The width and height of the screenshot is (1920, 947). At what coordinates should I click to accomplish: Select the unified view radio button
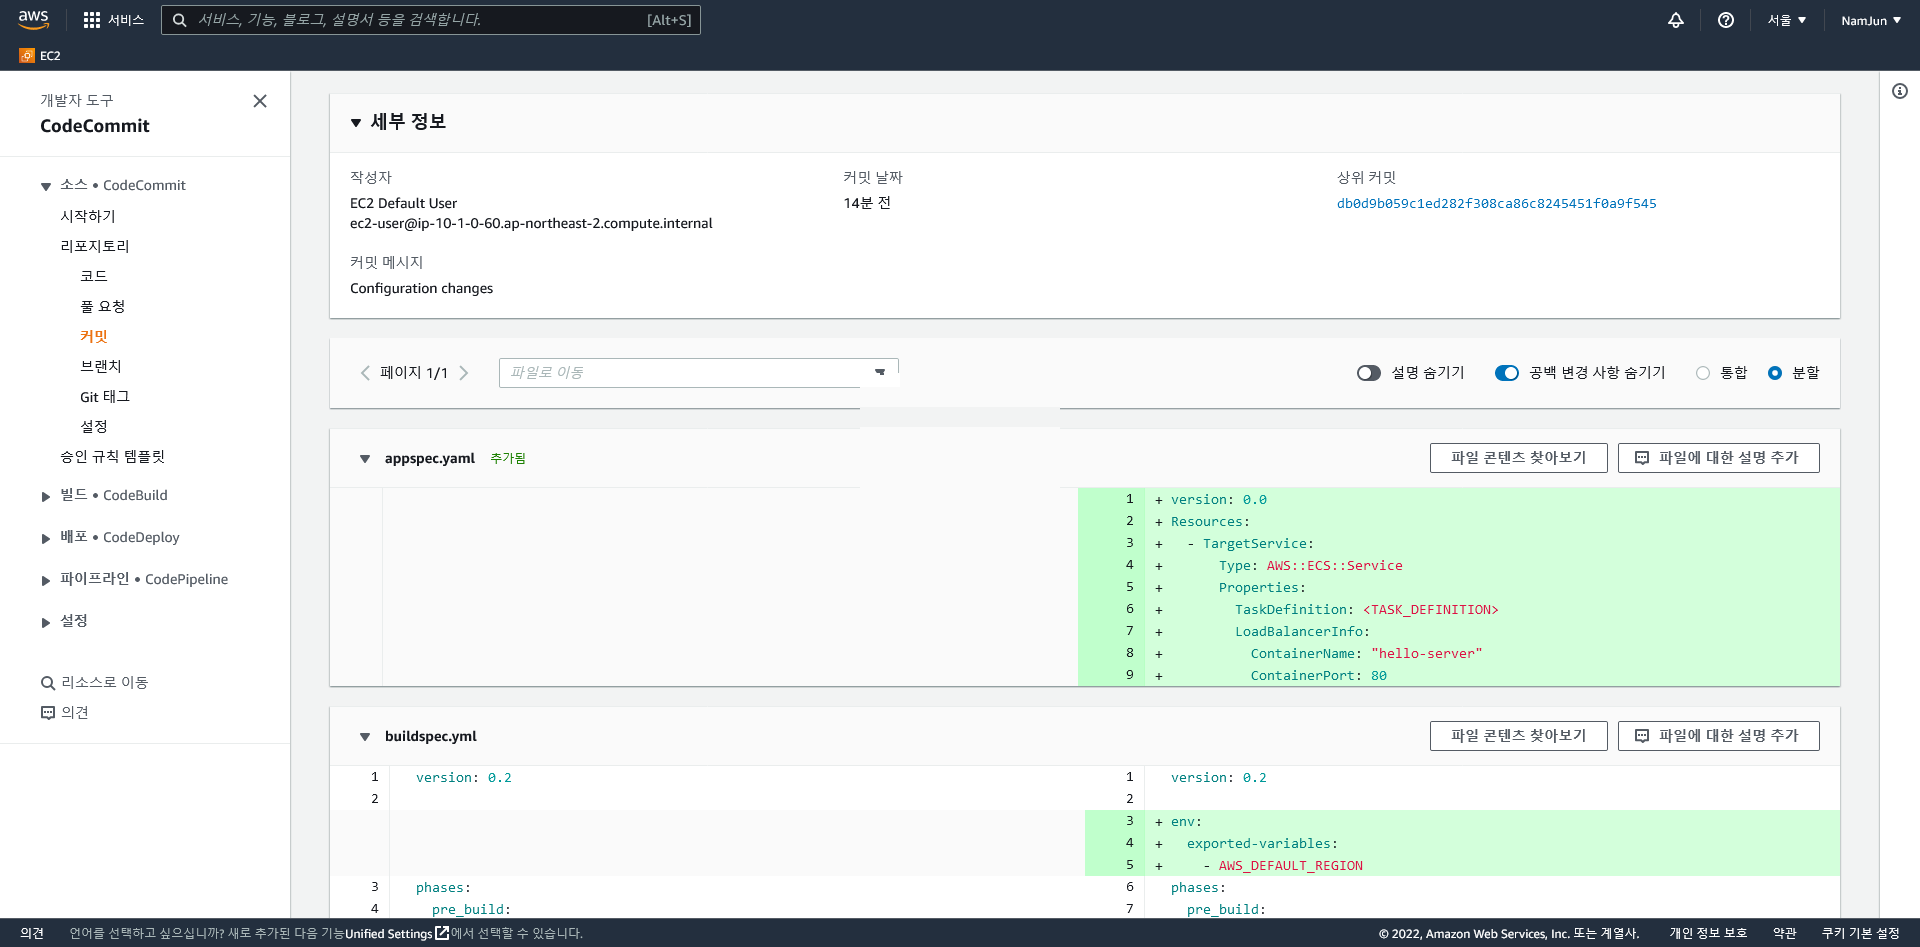coord(1703,373)
